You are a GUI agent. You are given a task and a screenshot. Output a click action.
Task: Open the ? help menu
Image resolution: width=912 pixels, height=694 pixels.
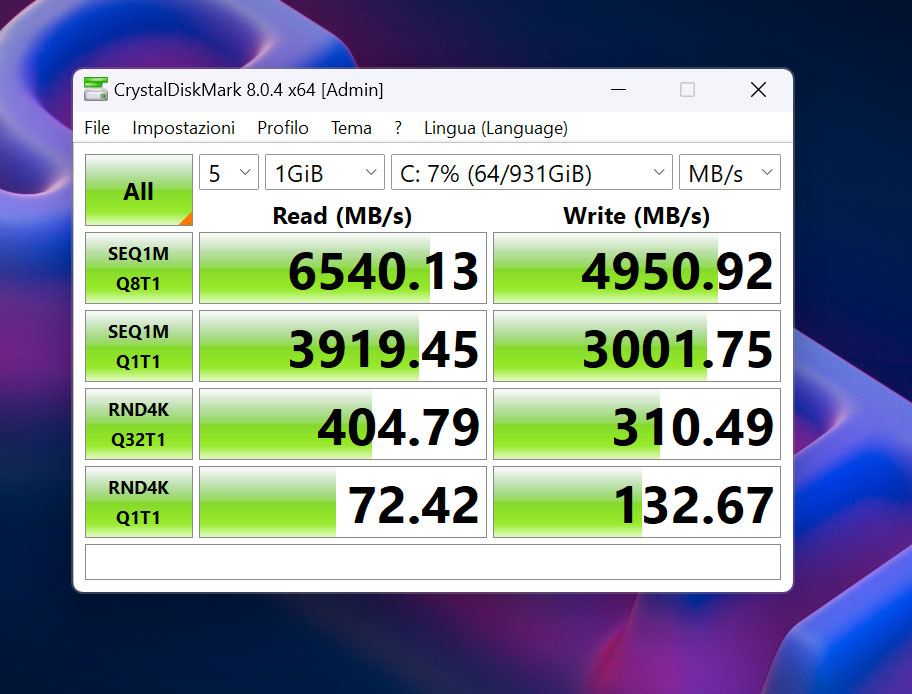click(398, 128)
